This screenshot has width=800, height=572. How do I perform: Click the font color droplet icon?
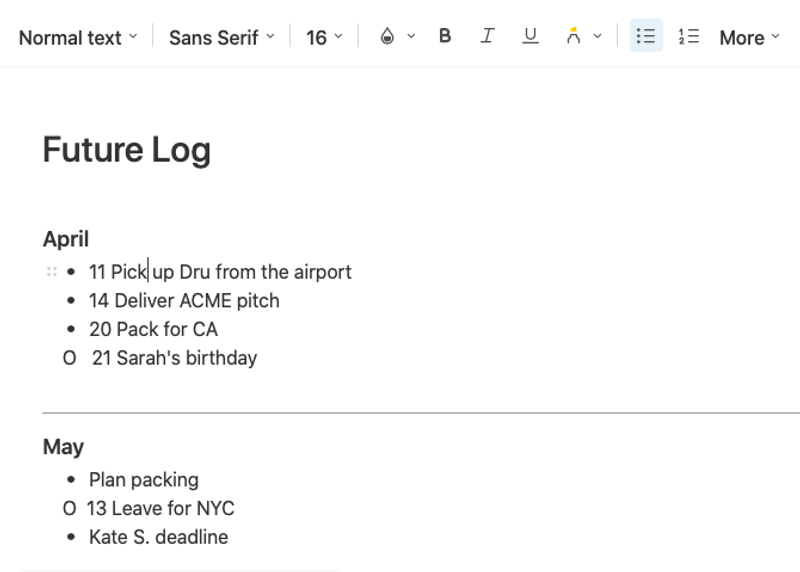tap(387, 37)
